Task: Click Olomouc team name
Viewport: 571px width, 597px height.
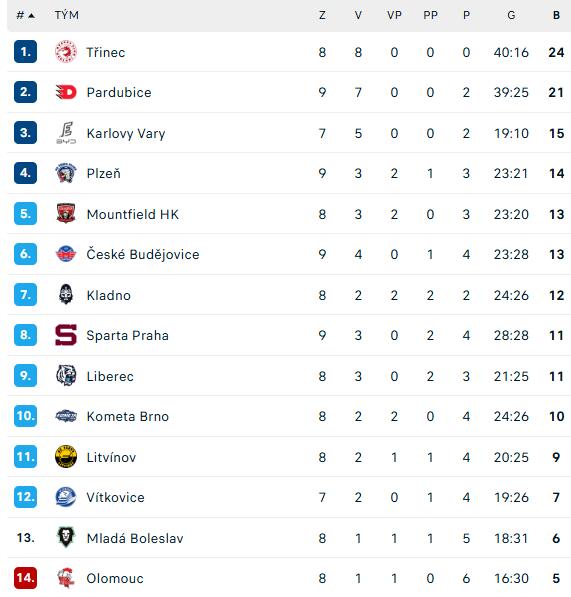Action: 115,578
